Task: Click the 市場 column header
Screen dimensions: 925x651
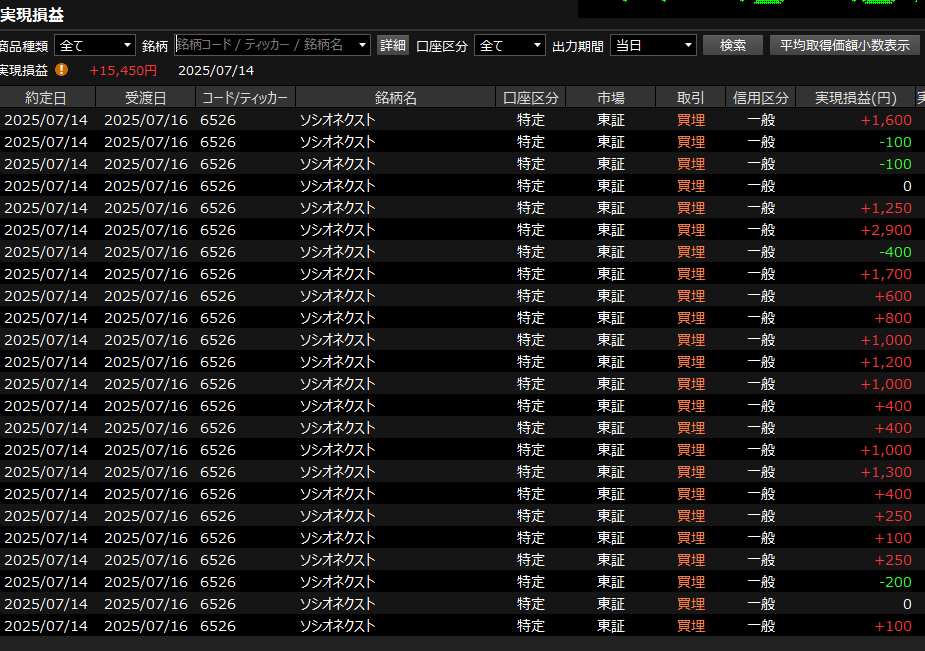Action: pos(611,97)
